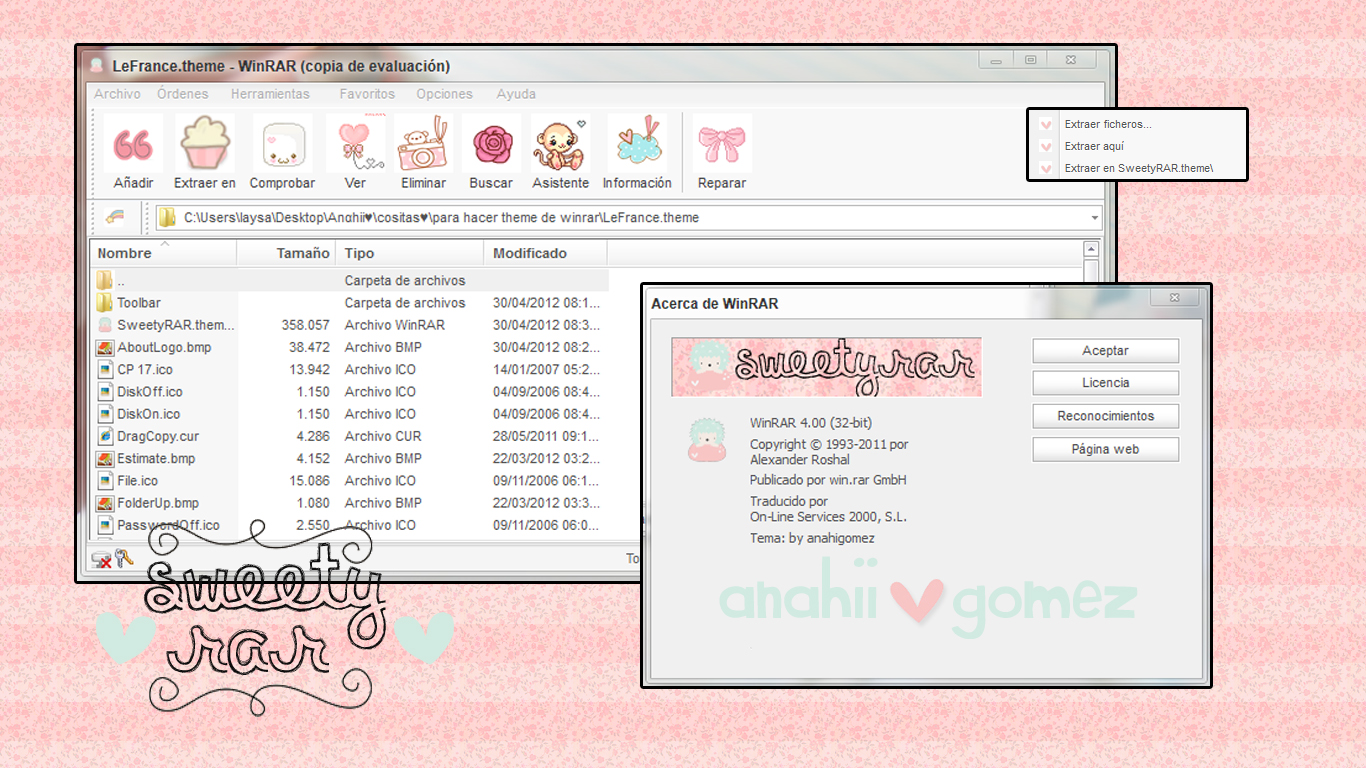The image size is (1366, 768).
Task: Open the Opciones menu
Action: coord(444,94)
